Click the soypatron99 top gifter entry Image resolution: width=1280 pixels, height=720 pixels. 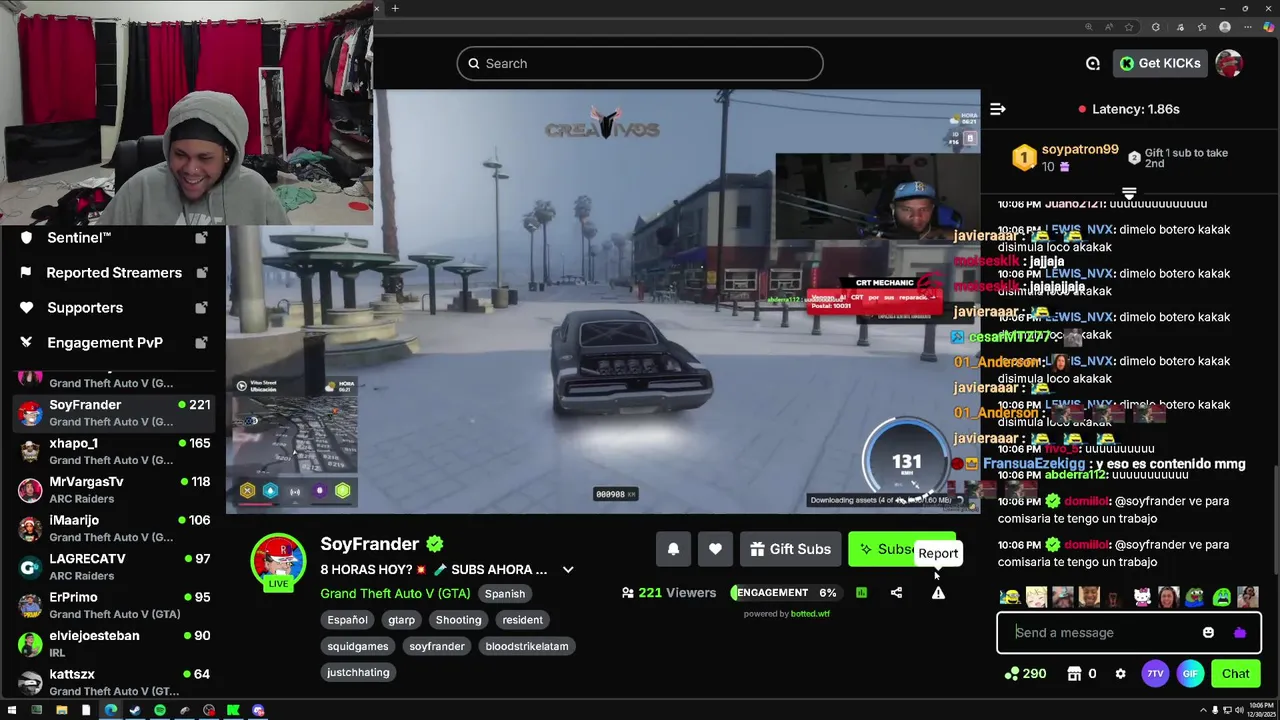point(1066,157)
